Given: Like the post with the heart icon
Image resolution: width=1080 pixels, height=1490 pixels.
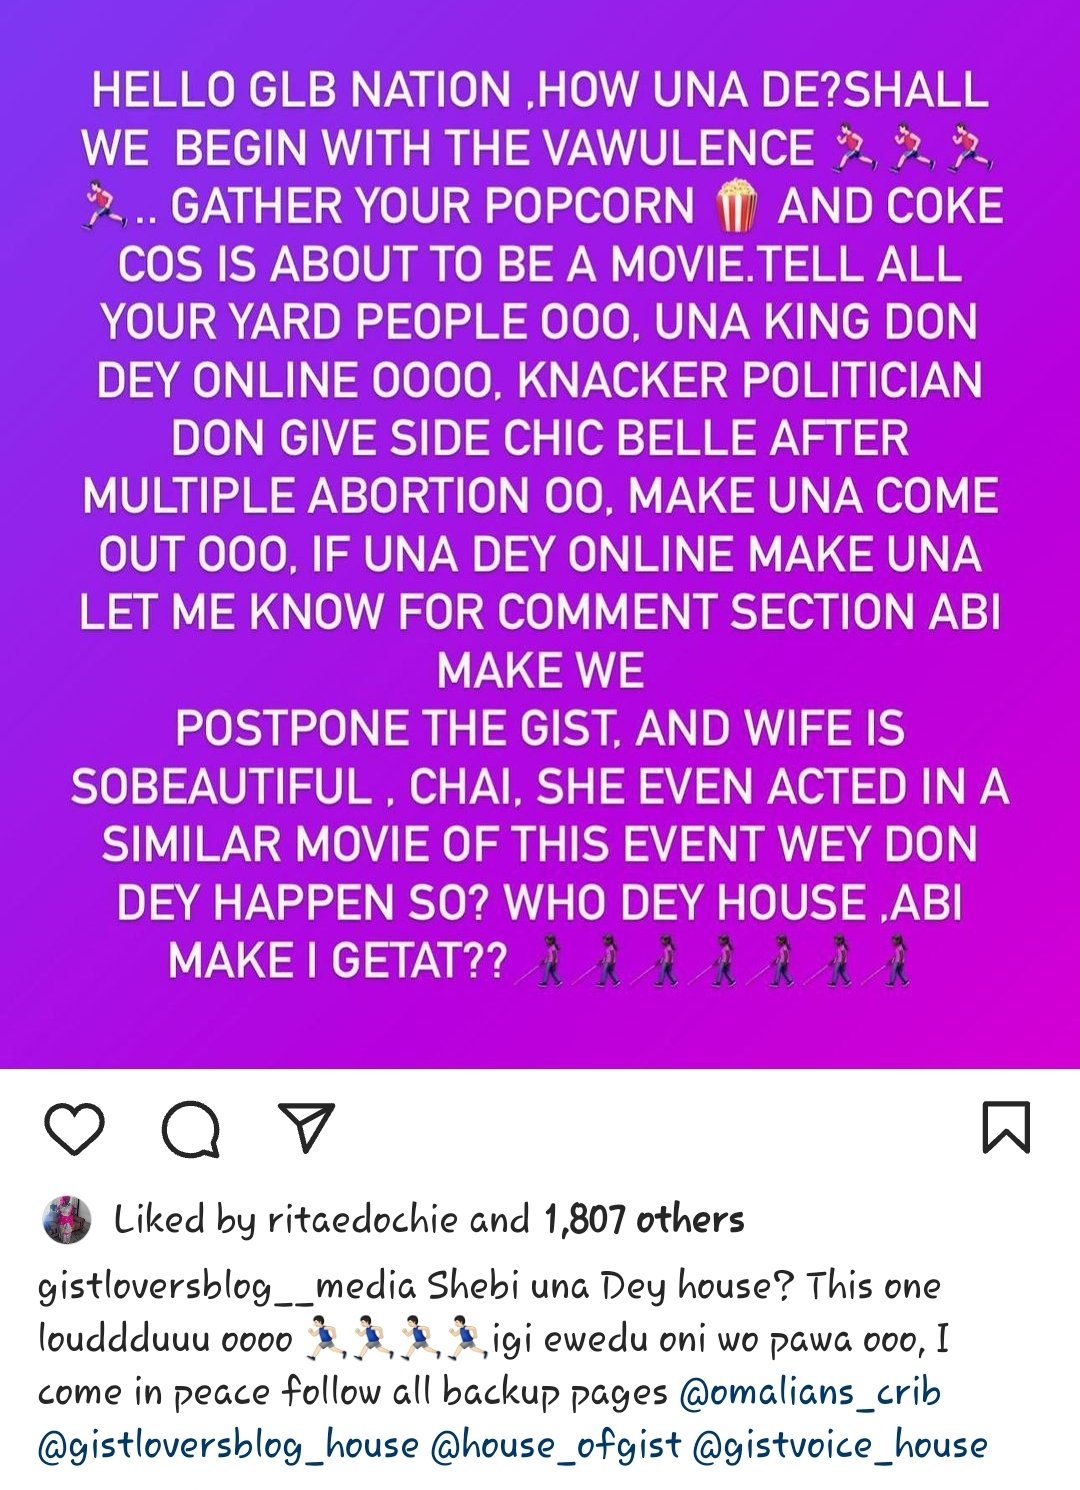Looking at the screenshot, I should pos(75,1129).
